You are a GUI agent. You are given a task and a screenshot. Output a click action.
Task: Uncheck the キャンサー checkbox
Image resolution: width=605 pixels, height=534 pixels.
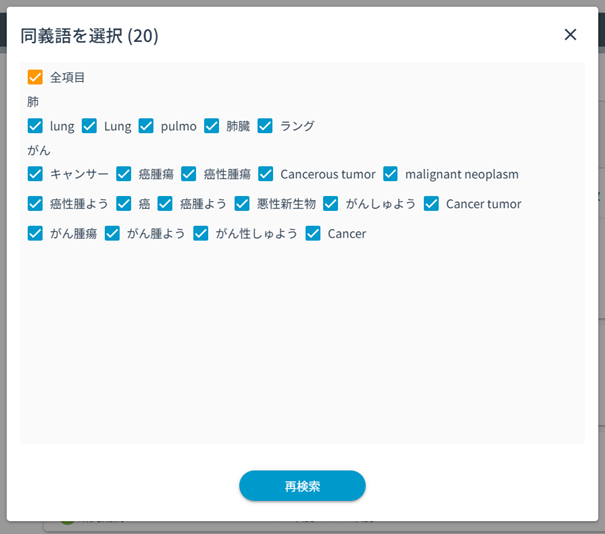36,174
